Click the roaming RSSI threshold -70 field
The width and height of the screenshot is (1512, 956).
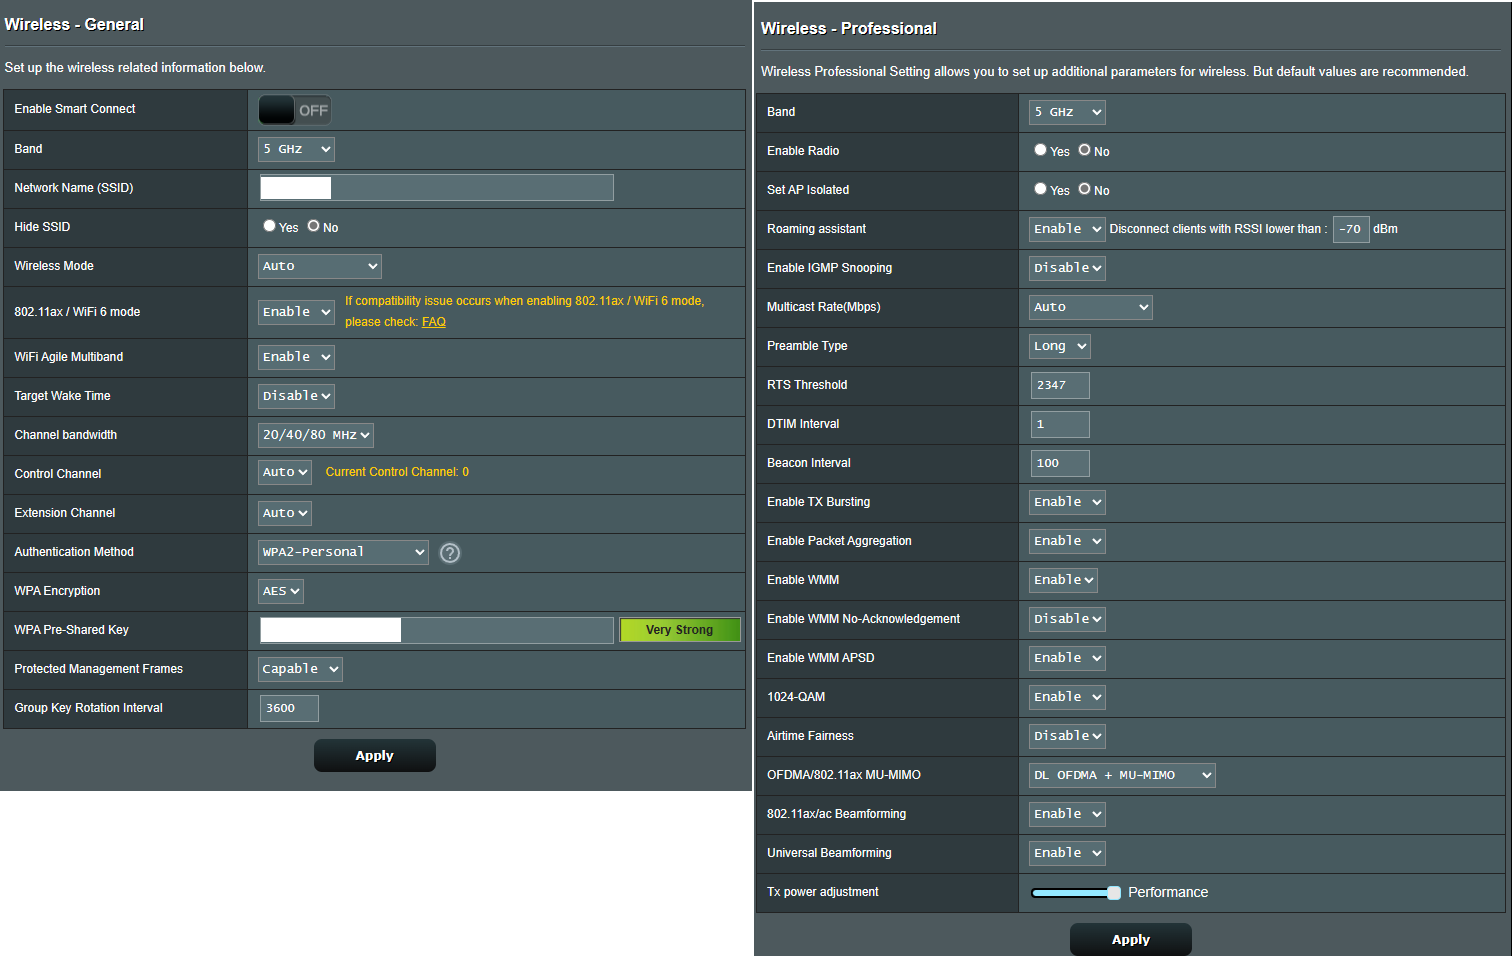(x=1351, y=229)
